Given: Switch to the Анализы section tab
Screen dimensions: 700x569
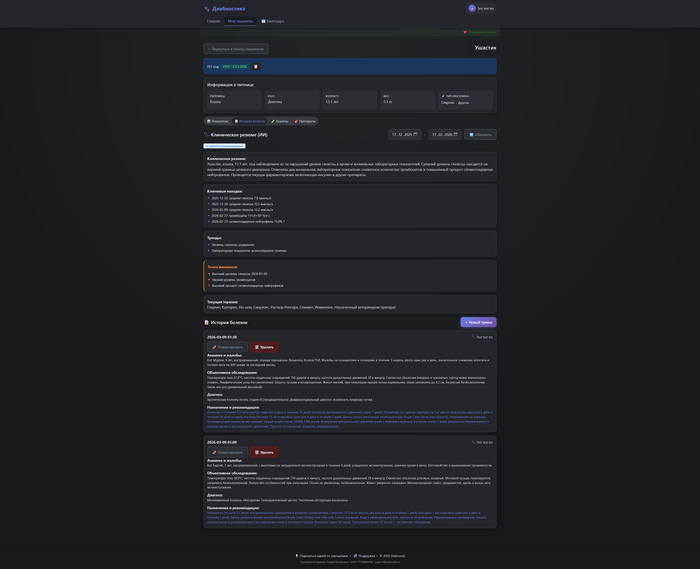Looking at the screenshot, I should 279,121.
